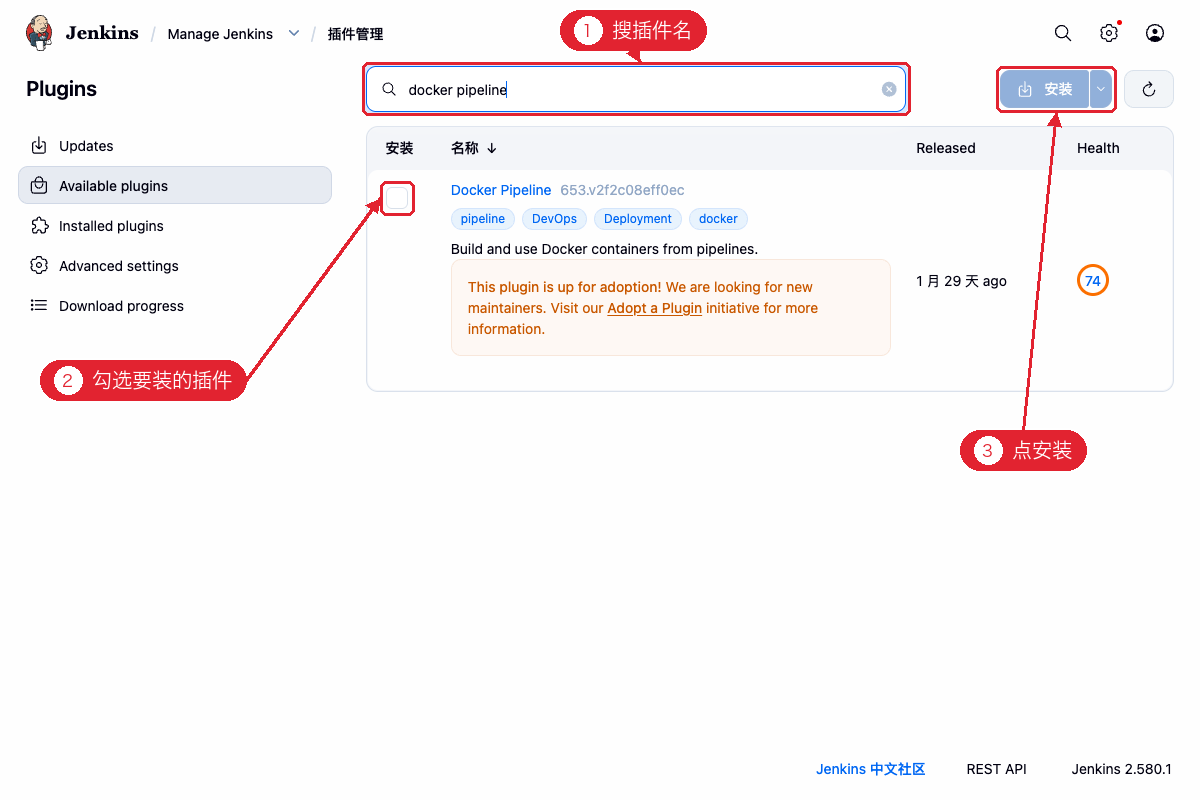1200x800 pixels.
Task: Click the Available plugins shopping bag icon
Action: [x=39, y=186]
